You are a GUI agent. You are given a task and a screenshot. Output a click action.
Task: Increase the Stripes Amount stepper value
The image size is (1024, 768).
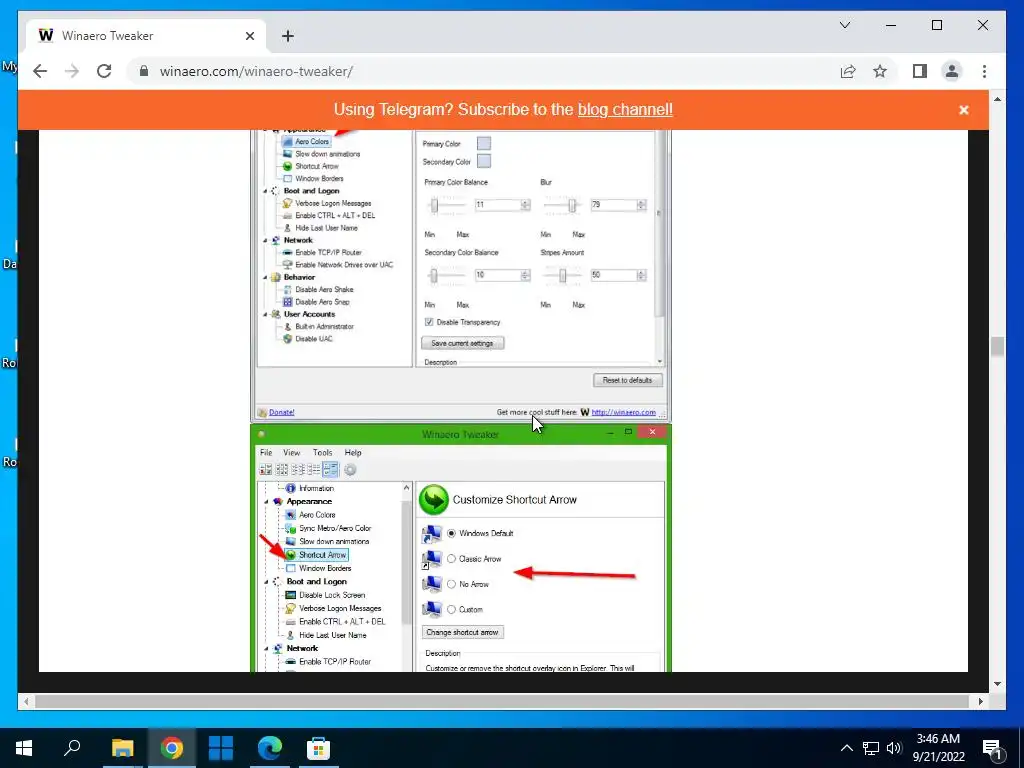click(x=642, y=272)
